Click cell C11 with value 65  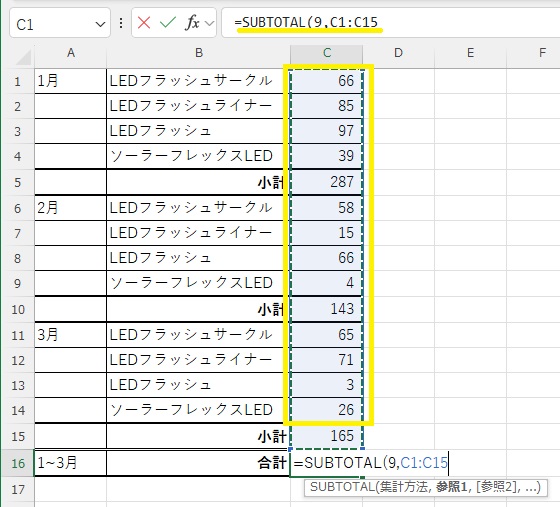point(326,335)
